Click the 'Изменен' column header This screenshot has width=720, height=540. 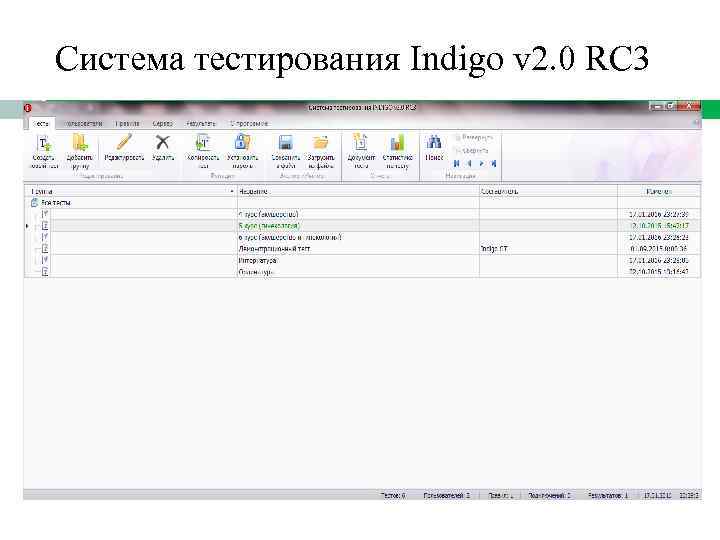659,191
